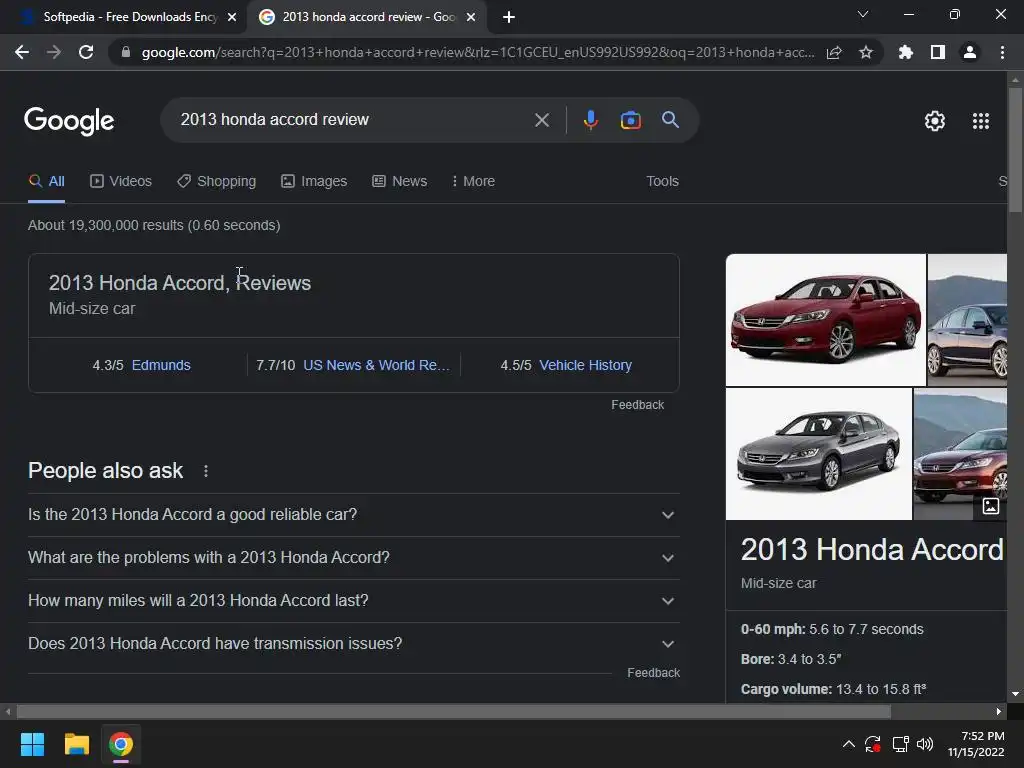1024x768 pixels.
Task: Expand 'How many miles will a 2013 Honda Accord last?'
Action: [x=353, y=601]
